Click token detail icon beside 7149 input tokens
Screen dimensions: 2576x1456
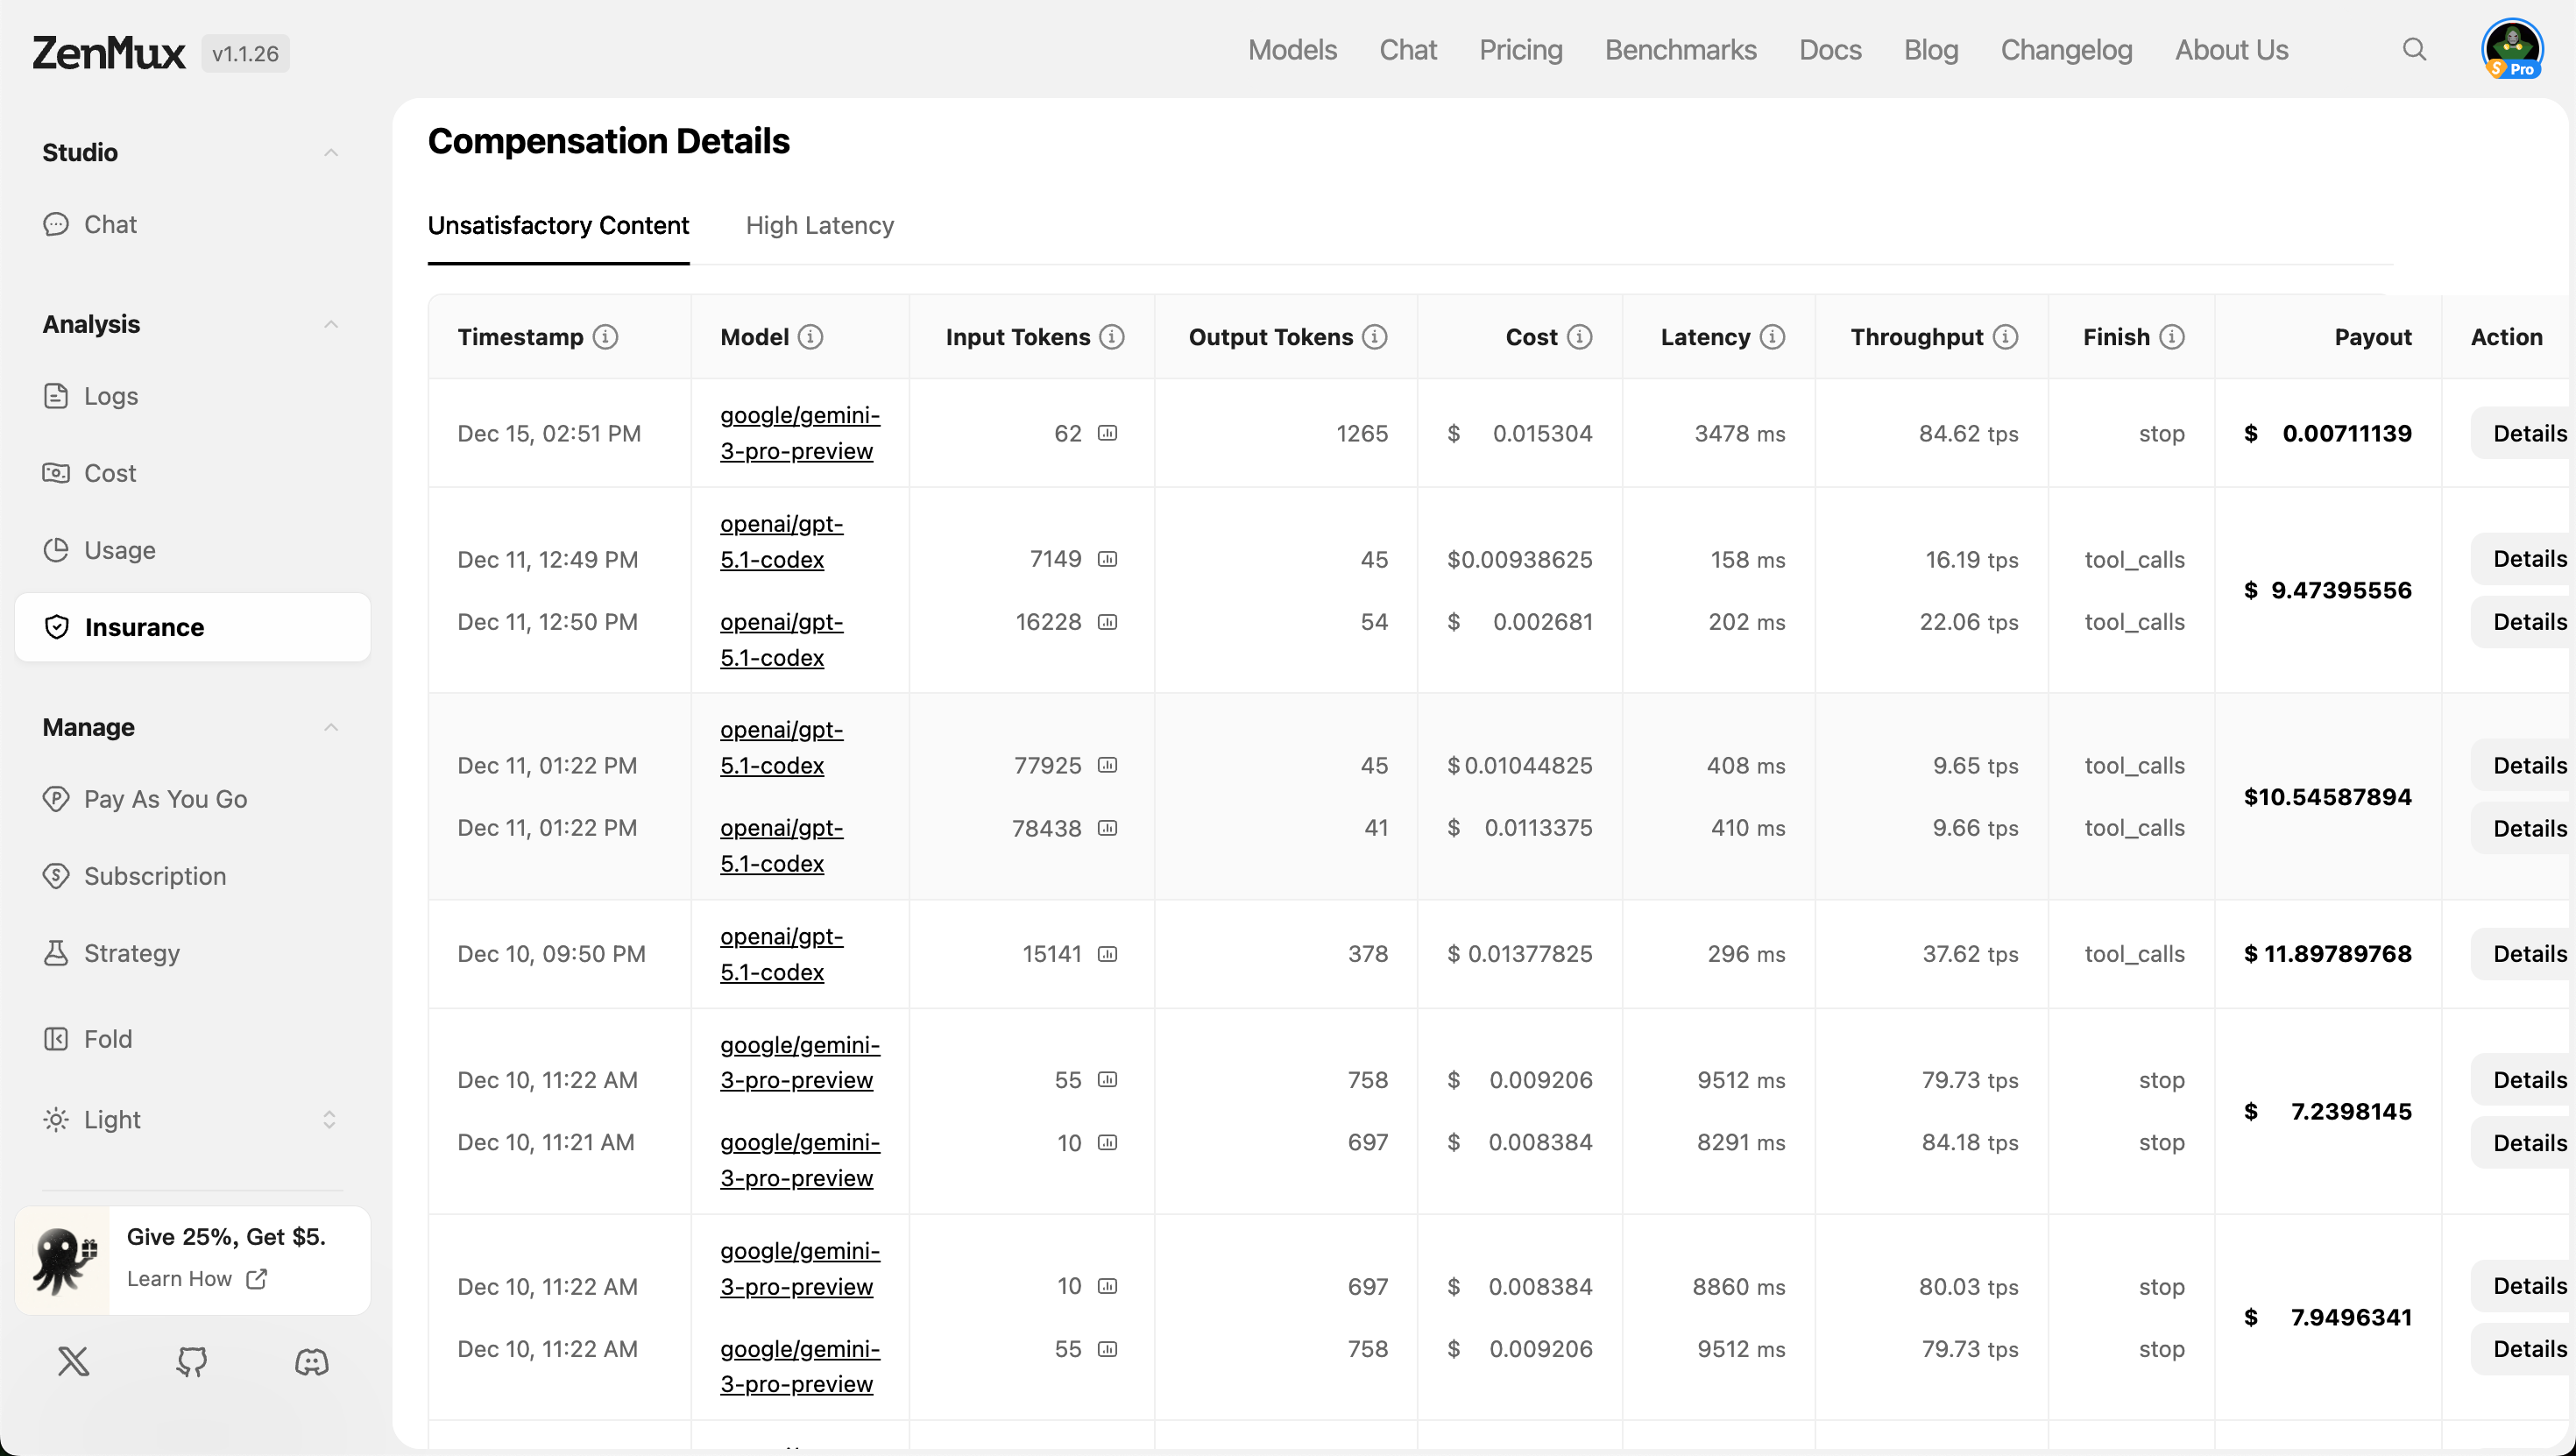click(x=1107, y=559)
